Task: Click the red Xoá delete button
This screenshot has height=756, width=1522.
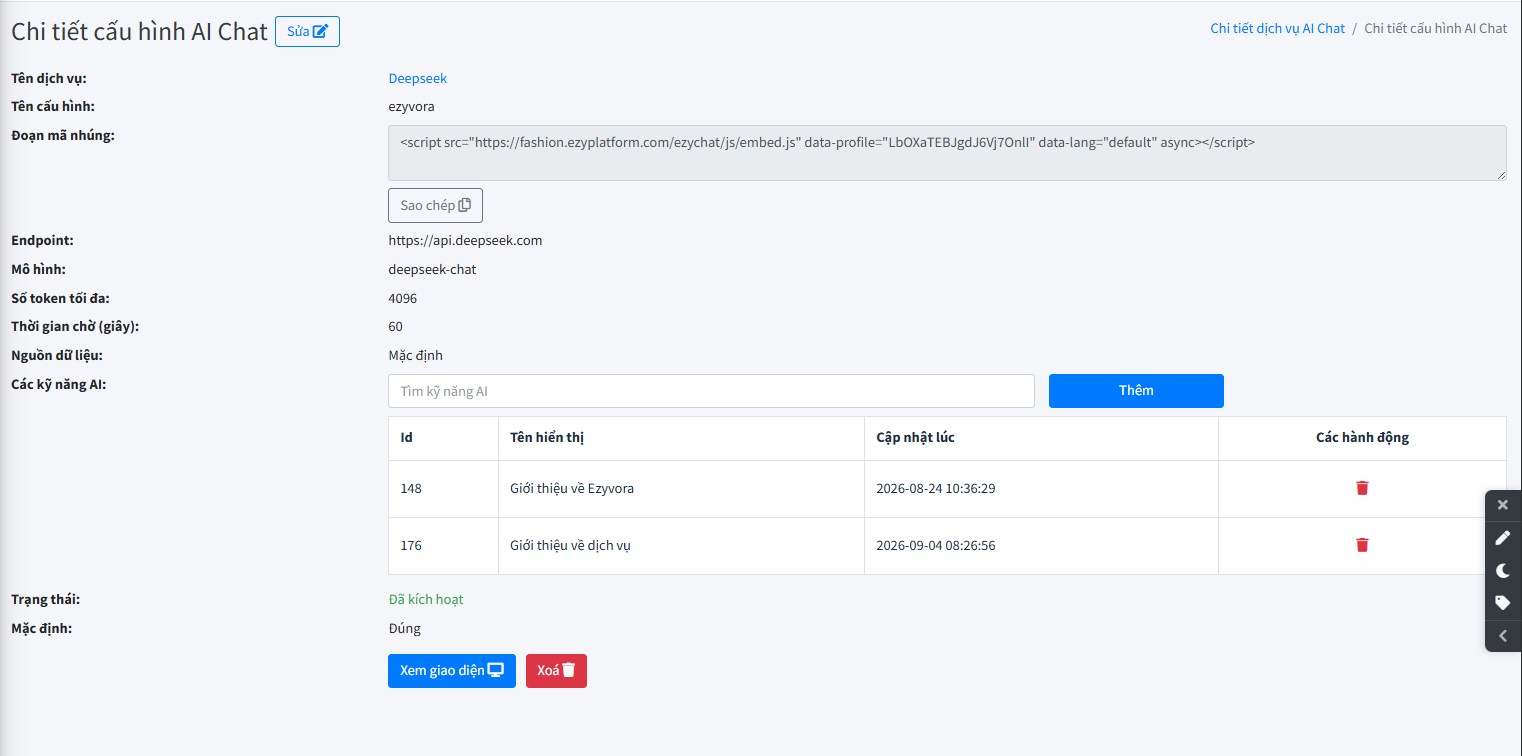Action: [x=556, y=671]
